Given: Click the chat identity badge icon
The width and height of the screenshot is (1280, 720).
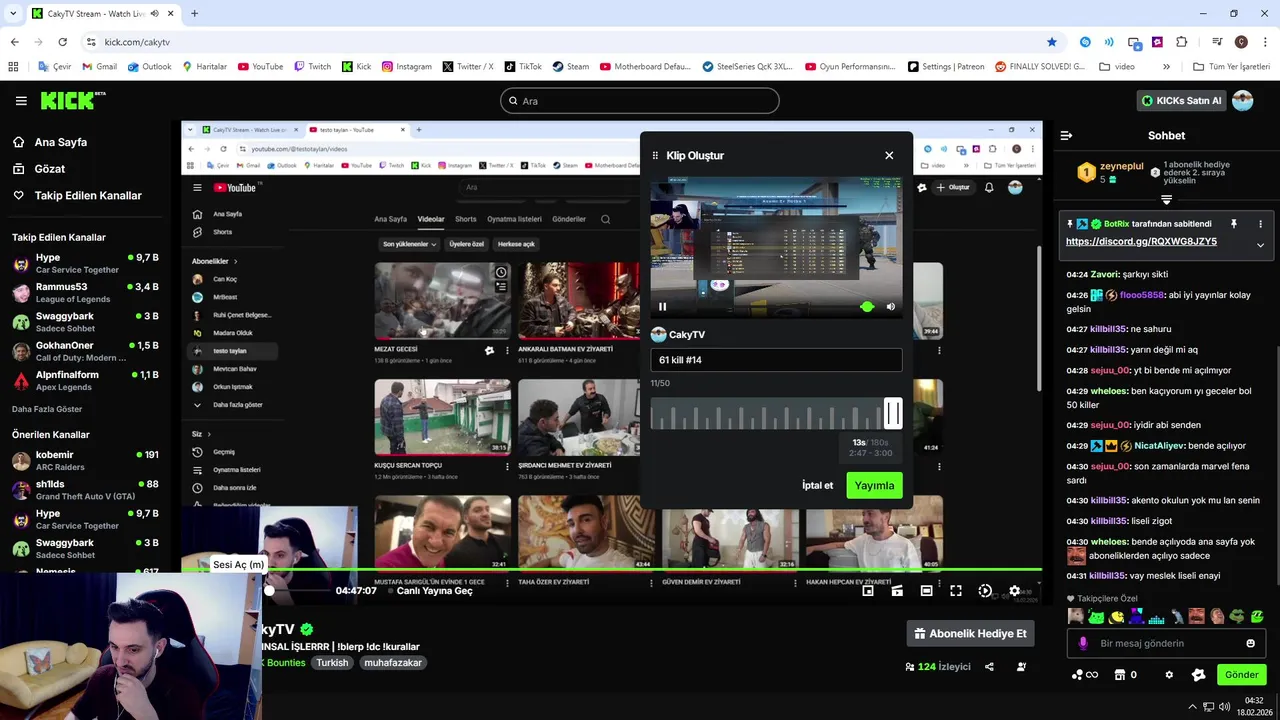Looking at the screenshot, I should [1199, 675].
